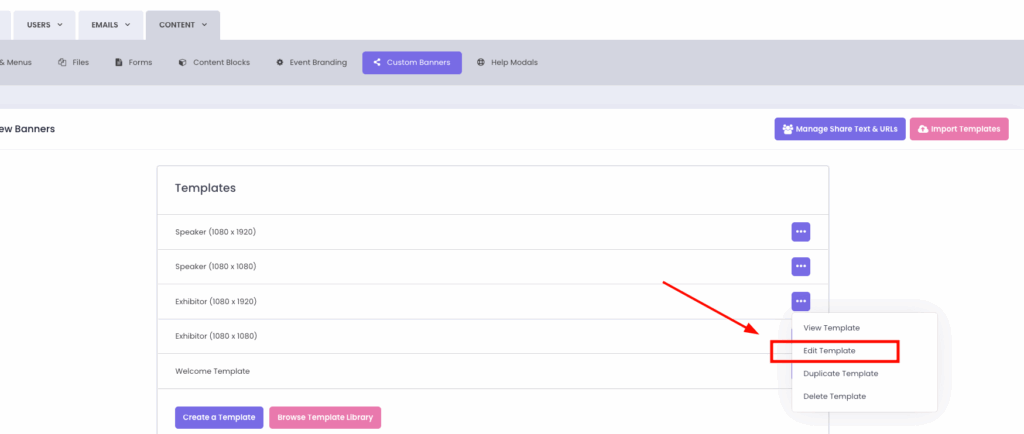Click Manage Share Text & URLs button

(x=838, y=129)
